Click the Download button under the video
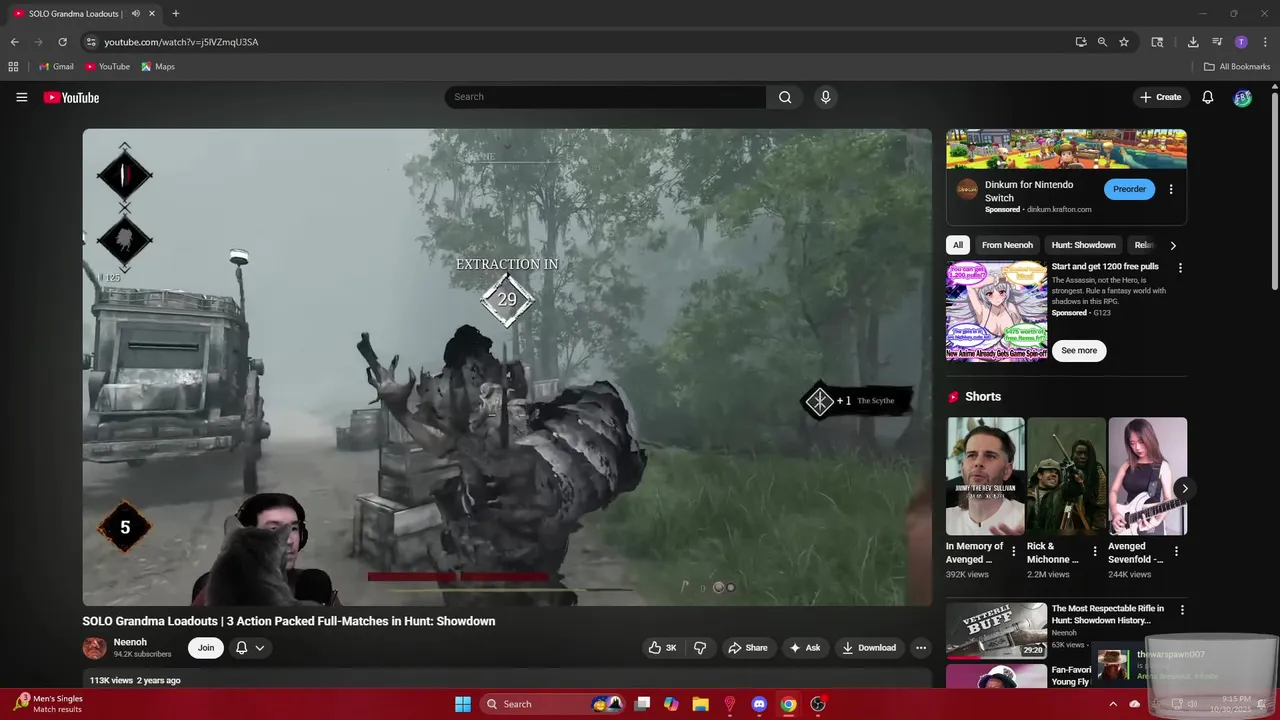 [869, 648]
